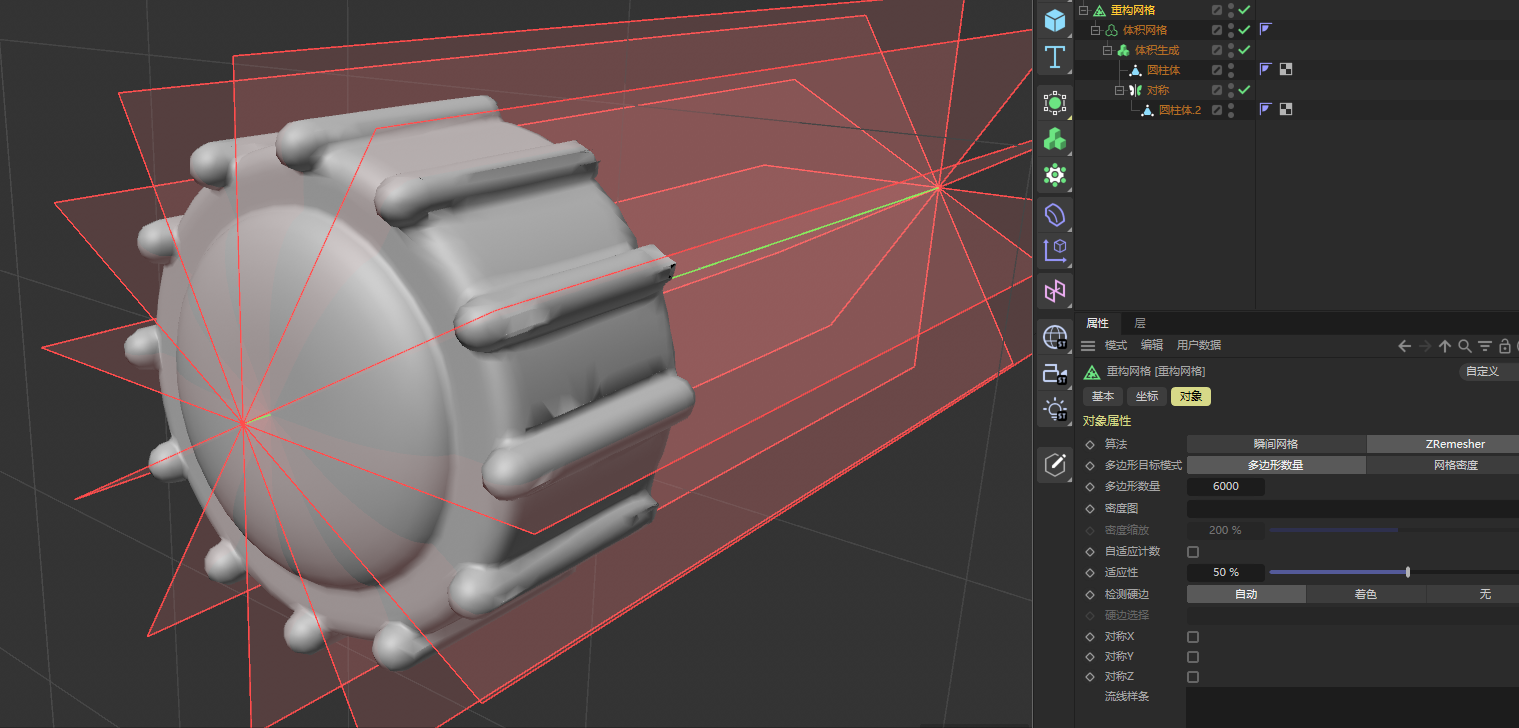Select the Cube primitive tool

[1054, 20]
